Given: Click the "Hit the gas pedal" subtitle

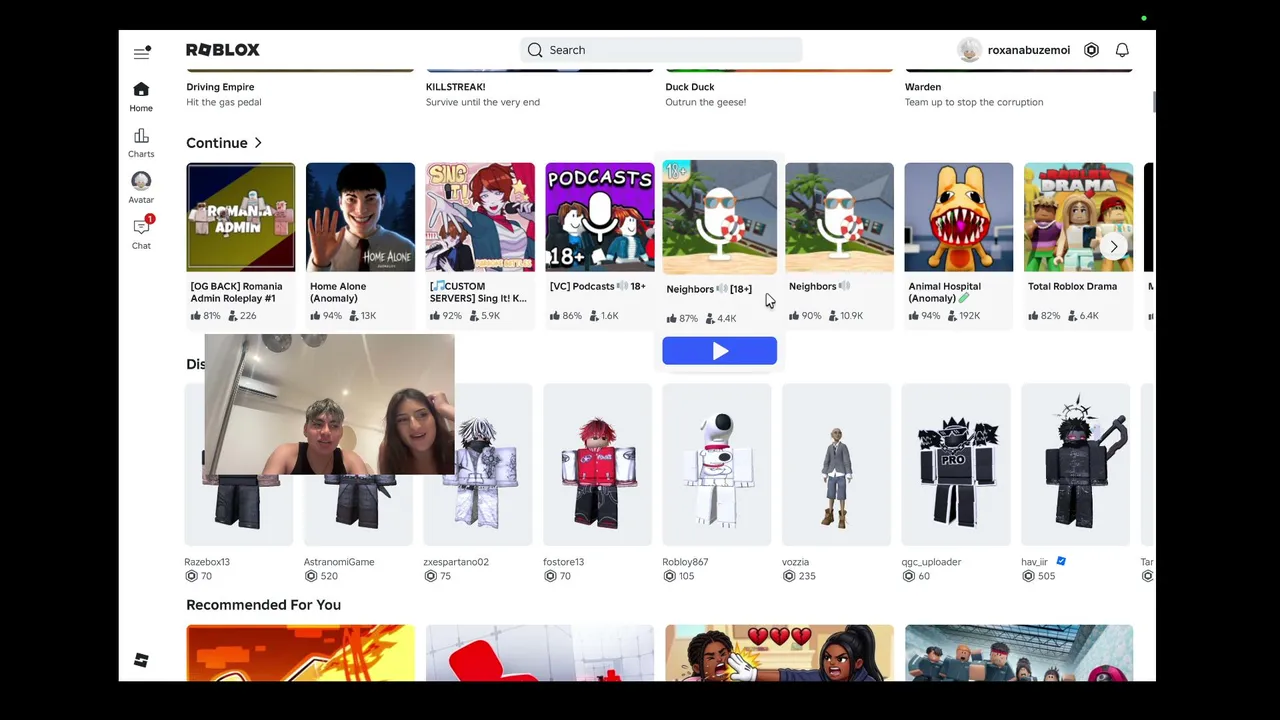Looking at the screenshot, I should tap(224, 102).
